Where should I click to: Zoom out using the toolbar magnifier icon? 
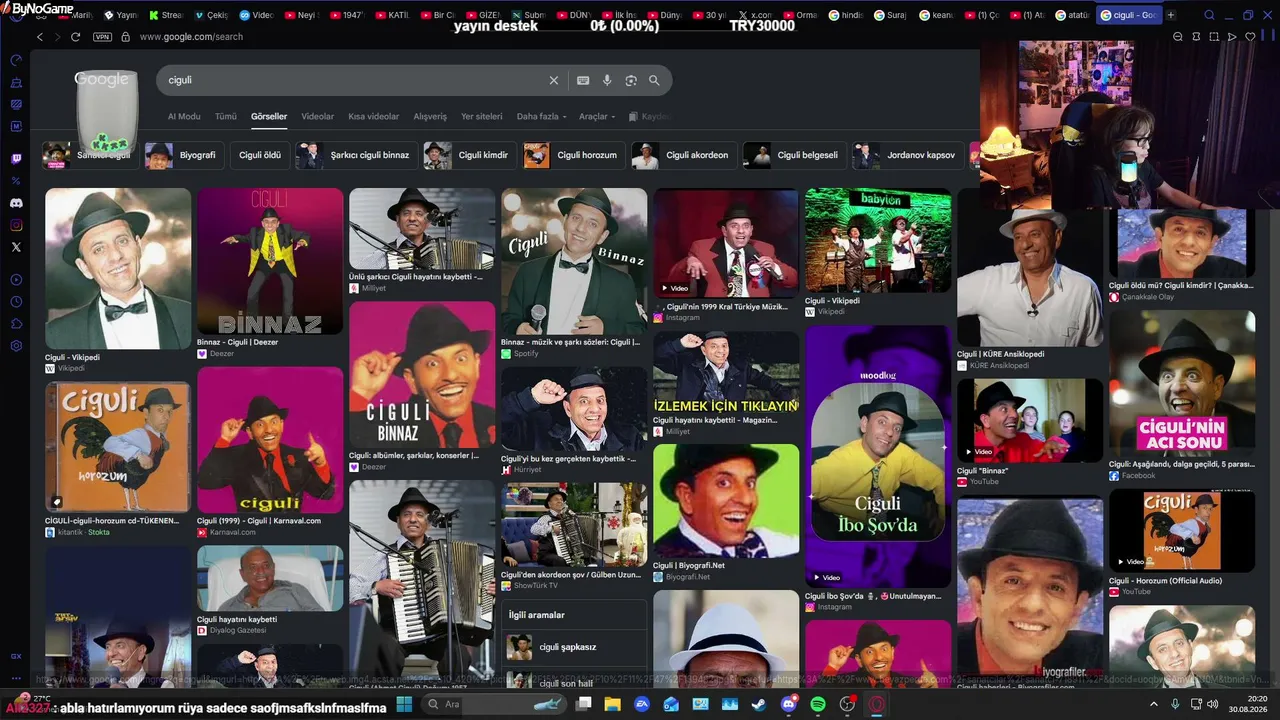(x=1178, y=37)
